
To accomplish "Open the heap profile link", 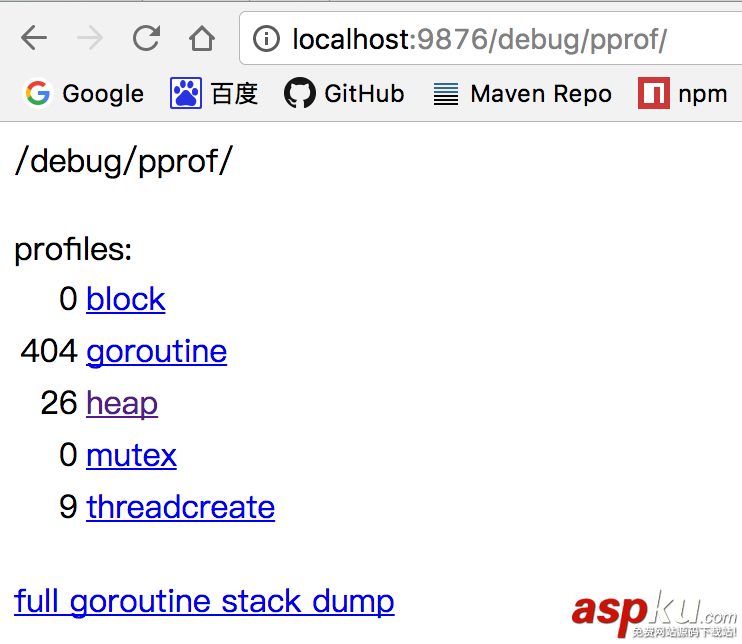I will [x=122, y=403].
